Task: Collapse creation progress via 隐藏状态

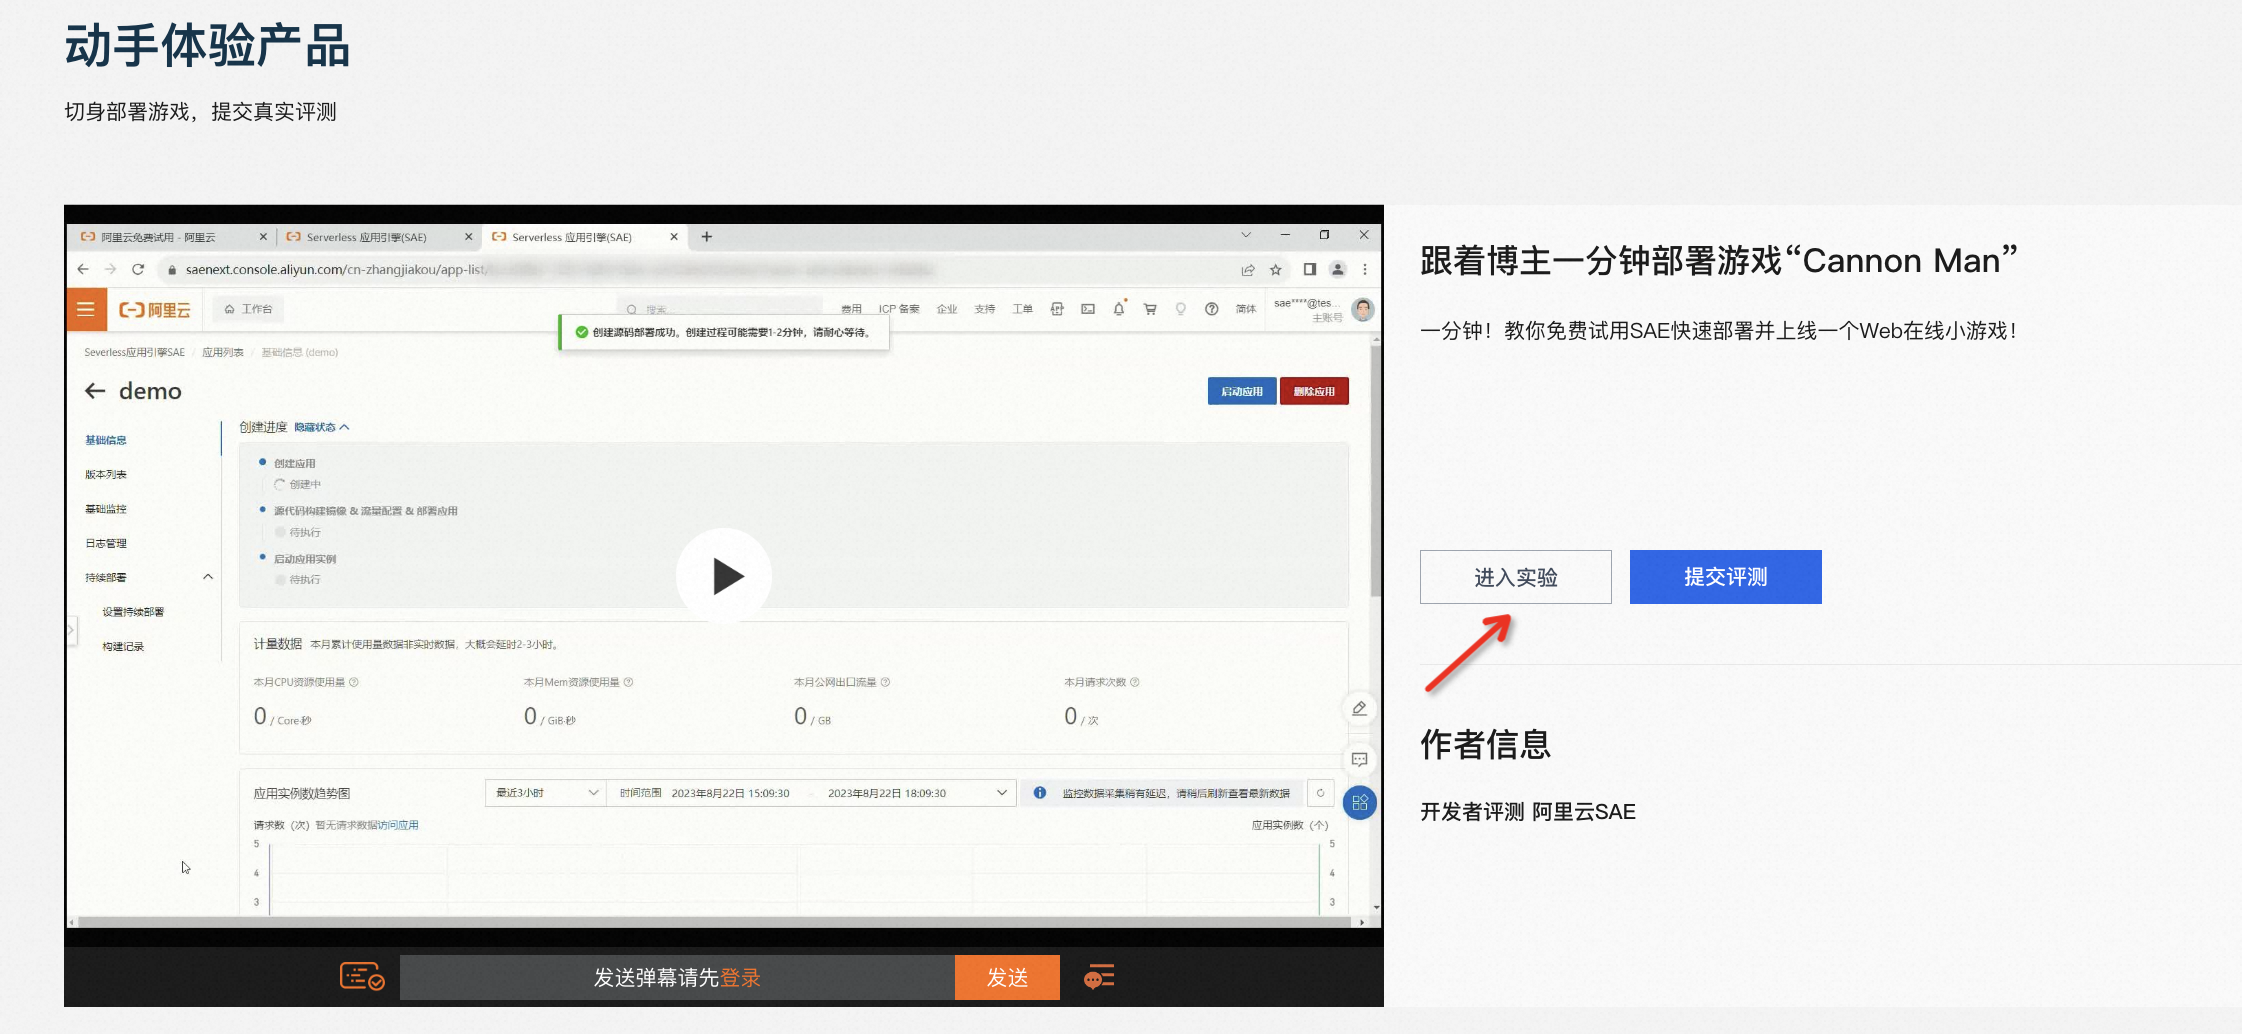Action: [x=322, y=427]
